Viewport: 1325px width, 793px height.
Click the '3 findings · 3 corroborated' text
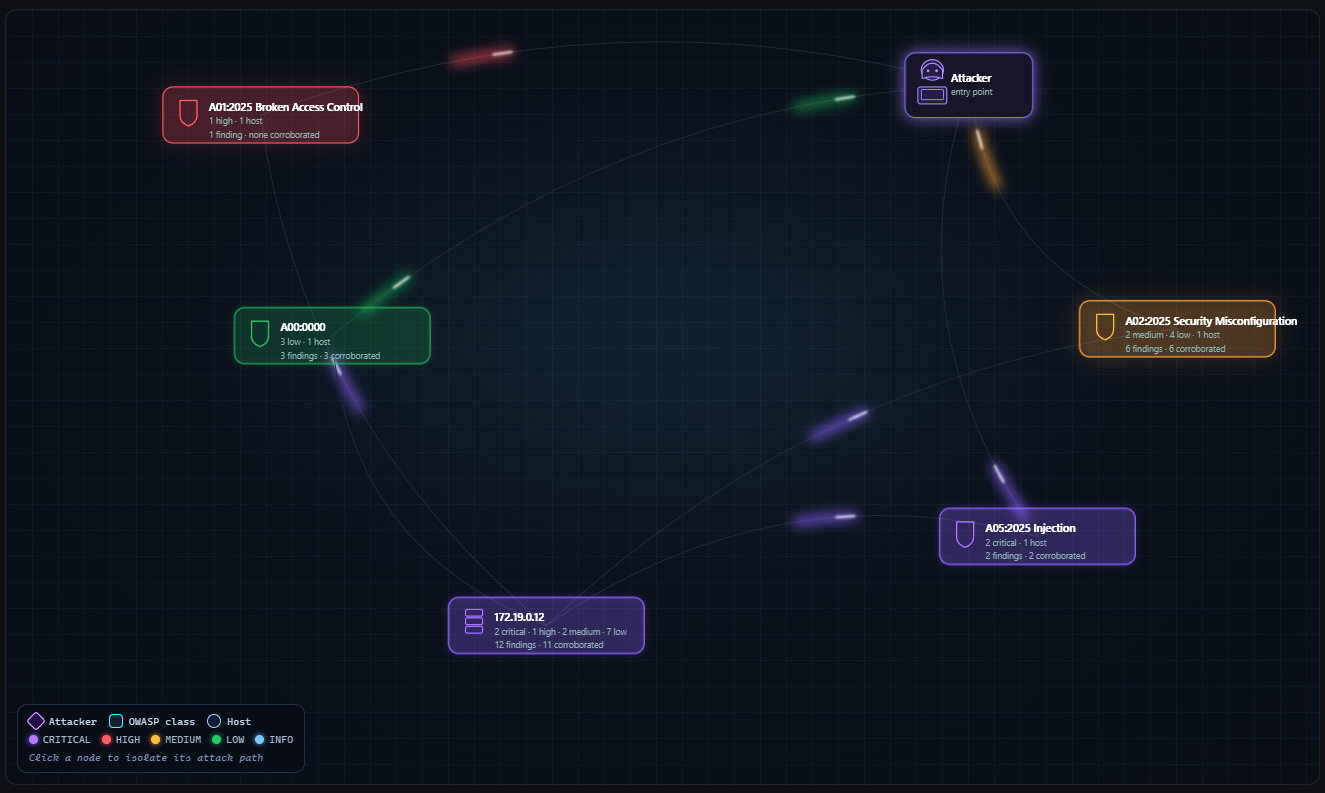coord(330,356)
